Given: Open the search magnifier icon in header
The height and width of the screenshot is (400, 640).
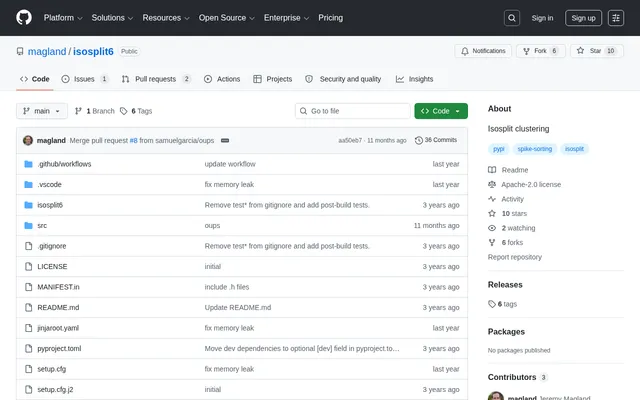Looking at the screenshot, I should (x=511, y=18).
